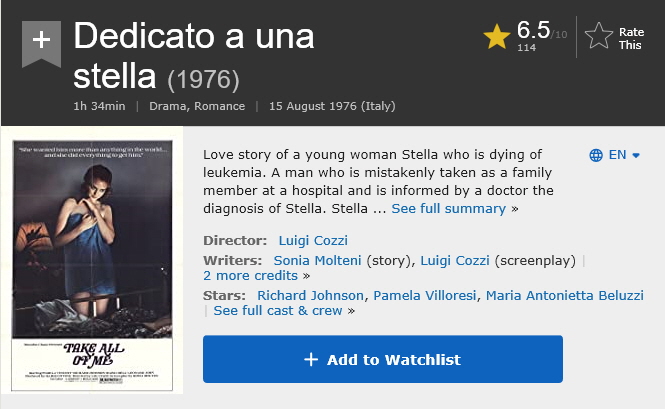Open Maria Antonietta Beluzzi's page
Image resolution: width=665 pixels, height=409 pixels.
coord(564,296)
